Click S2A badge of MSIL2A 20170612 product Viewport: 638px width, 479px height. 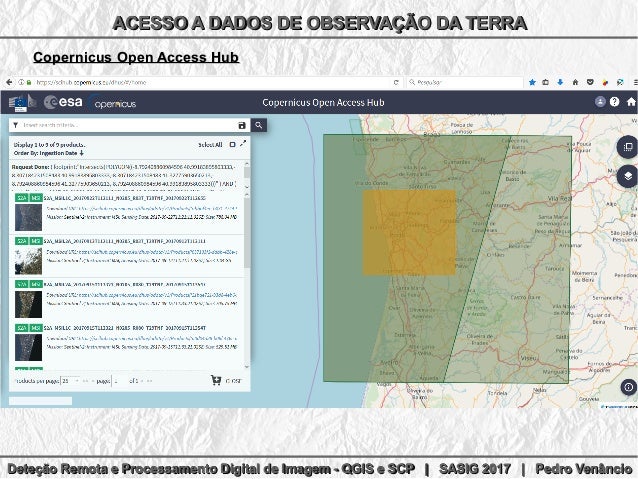(x=22, y=241)
